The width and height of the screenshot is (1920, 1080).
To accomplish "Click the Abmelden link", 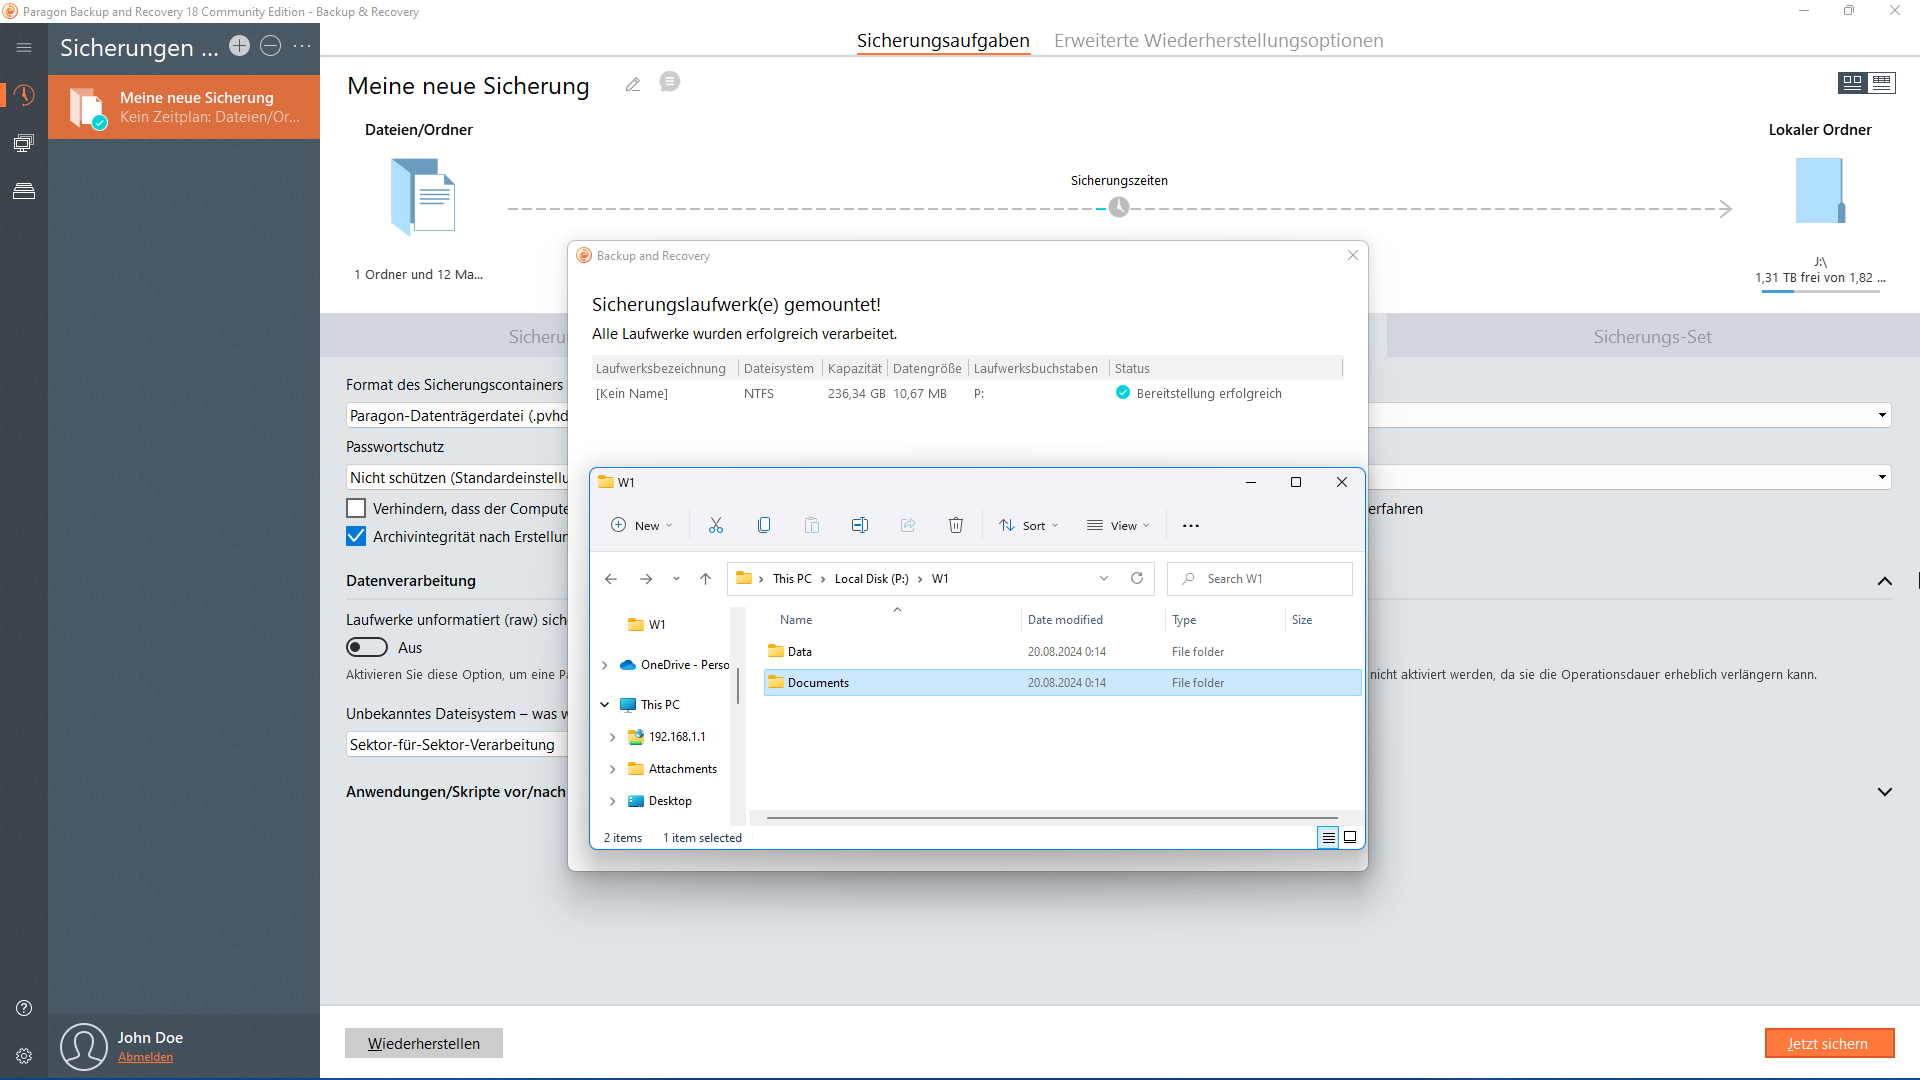I will tap(146, 1057).
